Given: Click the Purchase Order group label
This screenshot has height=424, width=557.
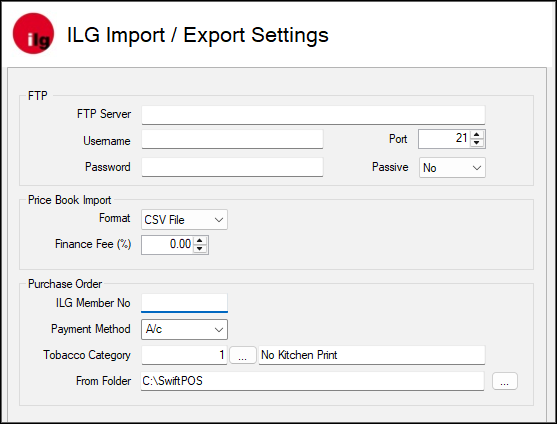Looking at the screenshot, I should [x=65, y=284].
